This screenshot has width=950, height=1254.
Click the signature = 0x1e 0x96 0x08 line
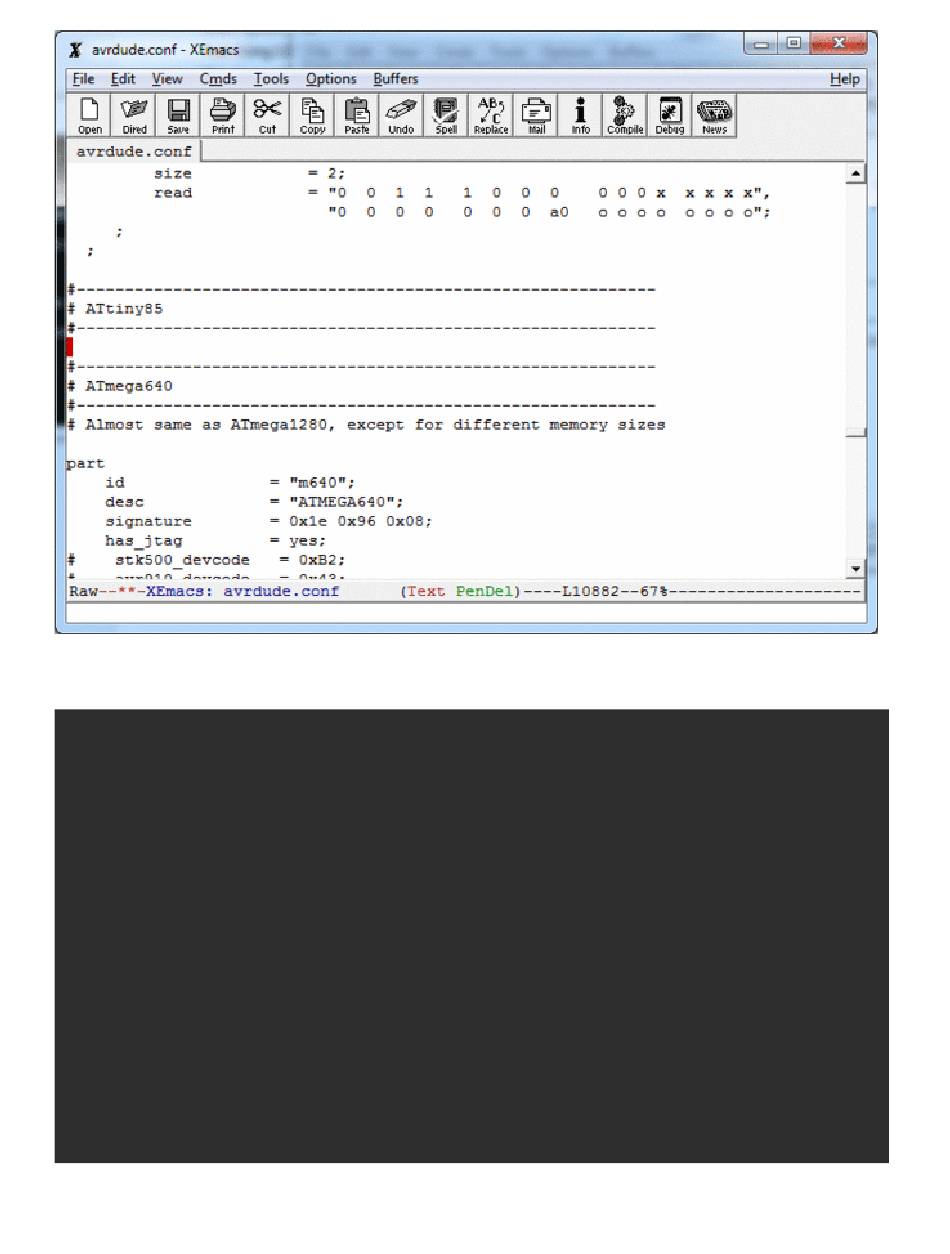269,521
